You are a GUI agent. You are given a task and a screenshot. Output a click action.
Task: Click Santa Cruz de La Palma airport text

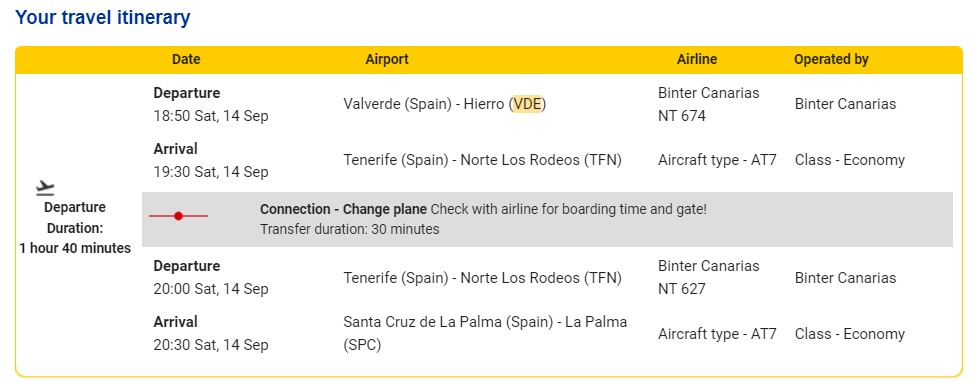click(x=485, y=334)
